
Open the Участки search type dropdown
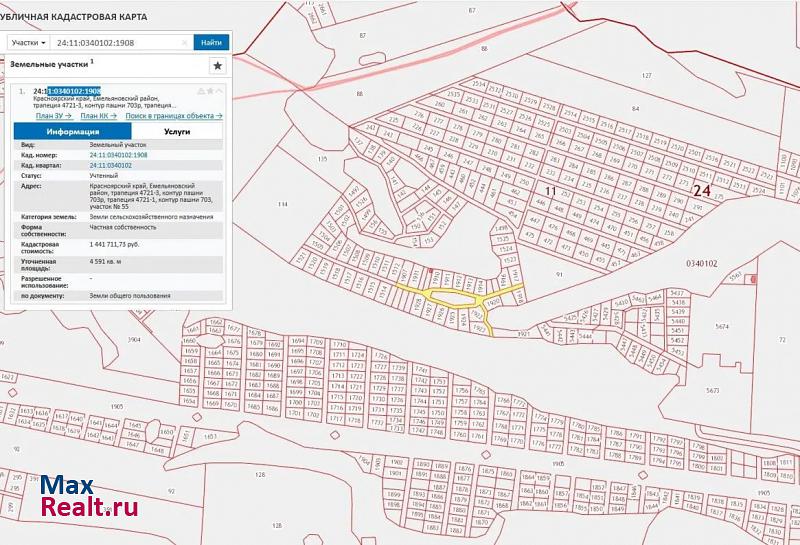(x=29, y=43)
